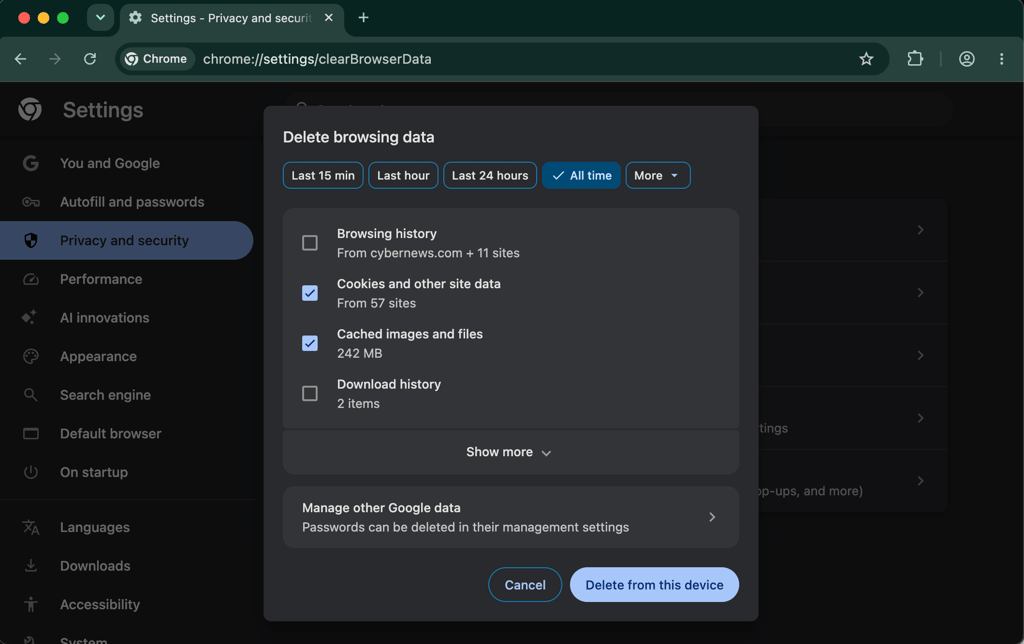Click the Downloads arrow icon
Image resolution: width=1024 pixels, height=644 pixels.
pos(31,566)
